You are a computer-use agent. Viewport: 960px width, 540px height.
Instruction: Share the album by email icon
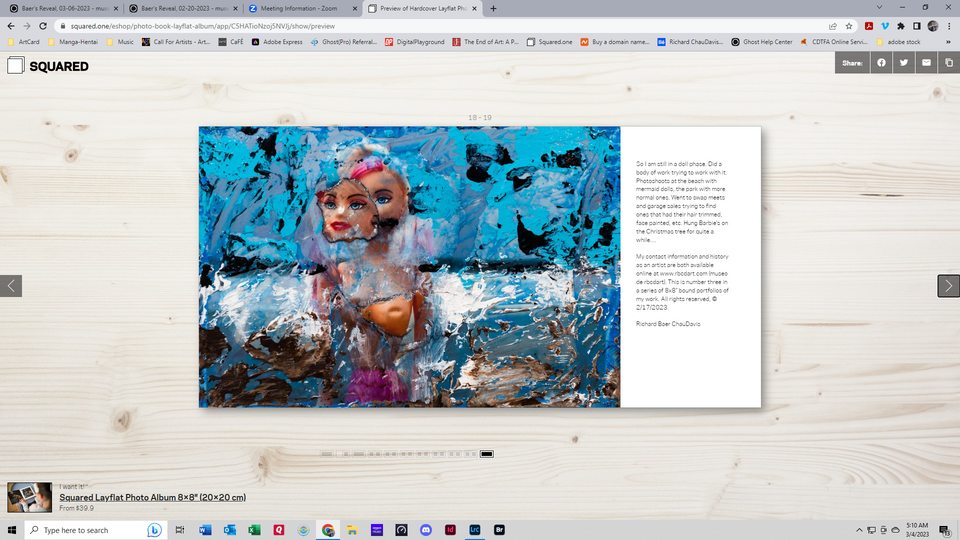click(926, 62)
